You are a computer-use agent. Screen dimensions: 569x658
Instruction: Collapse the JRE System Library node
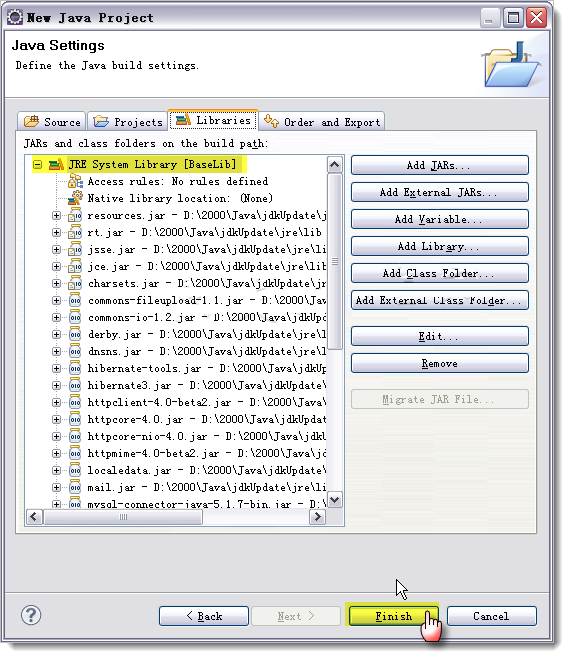(37, 164)
